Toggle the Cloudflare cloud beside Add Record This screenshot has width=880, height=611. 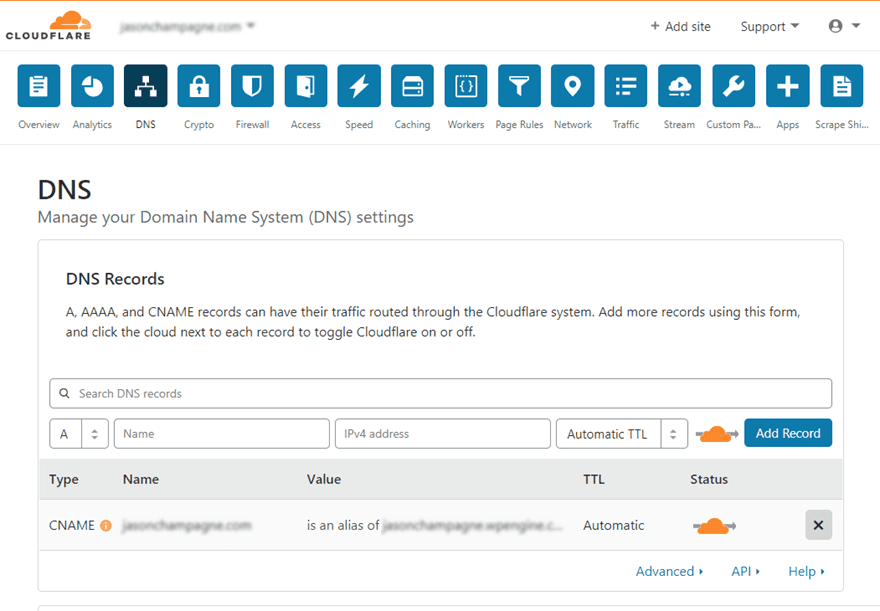[716, 433]
